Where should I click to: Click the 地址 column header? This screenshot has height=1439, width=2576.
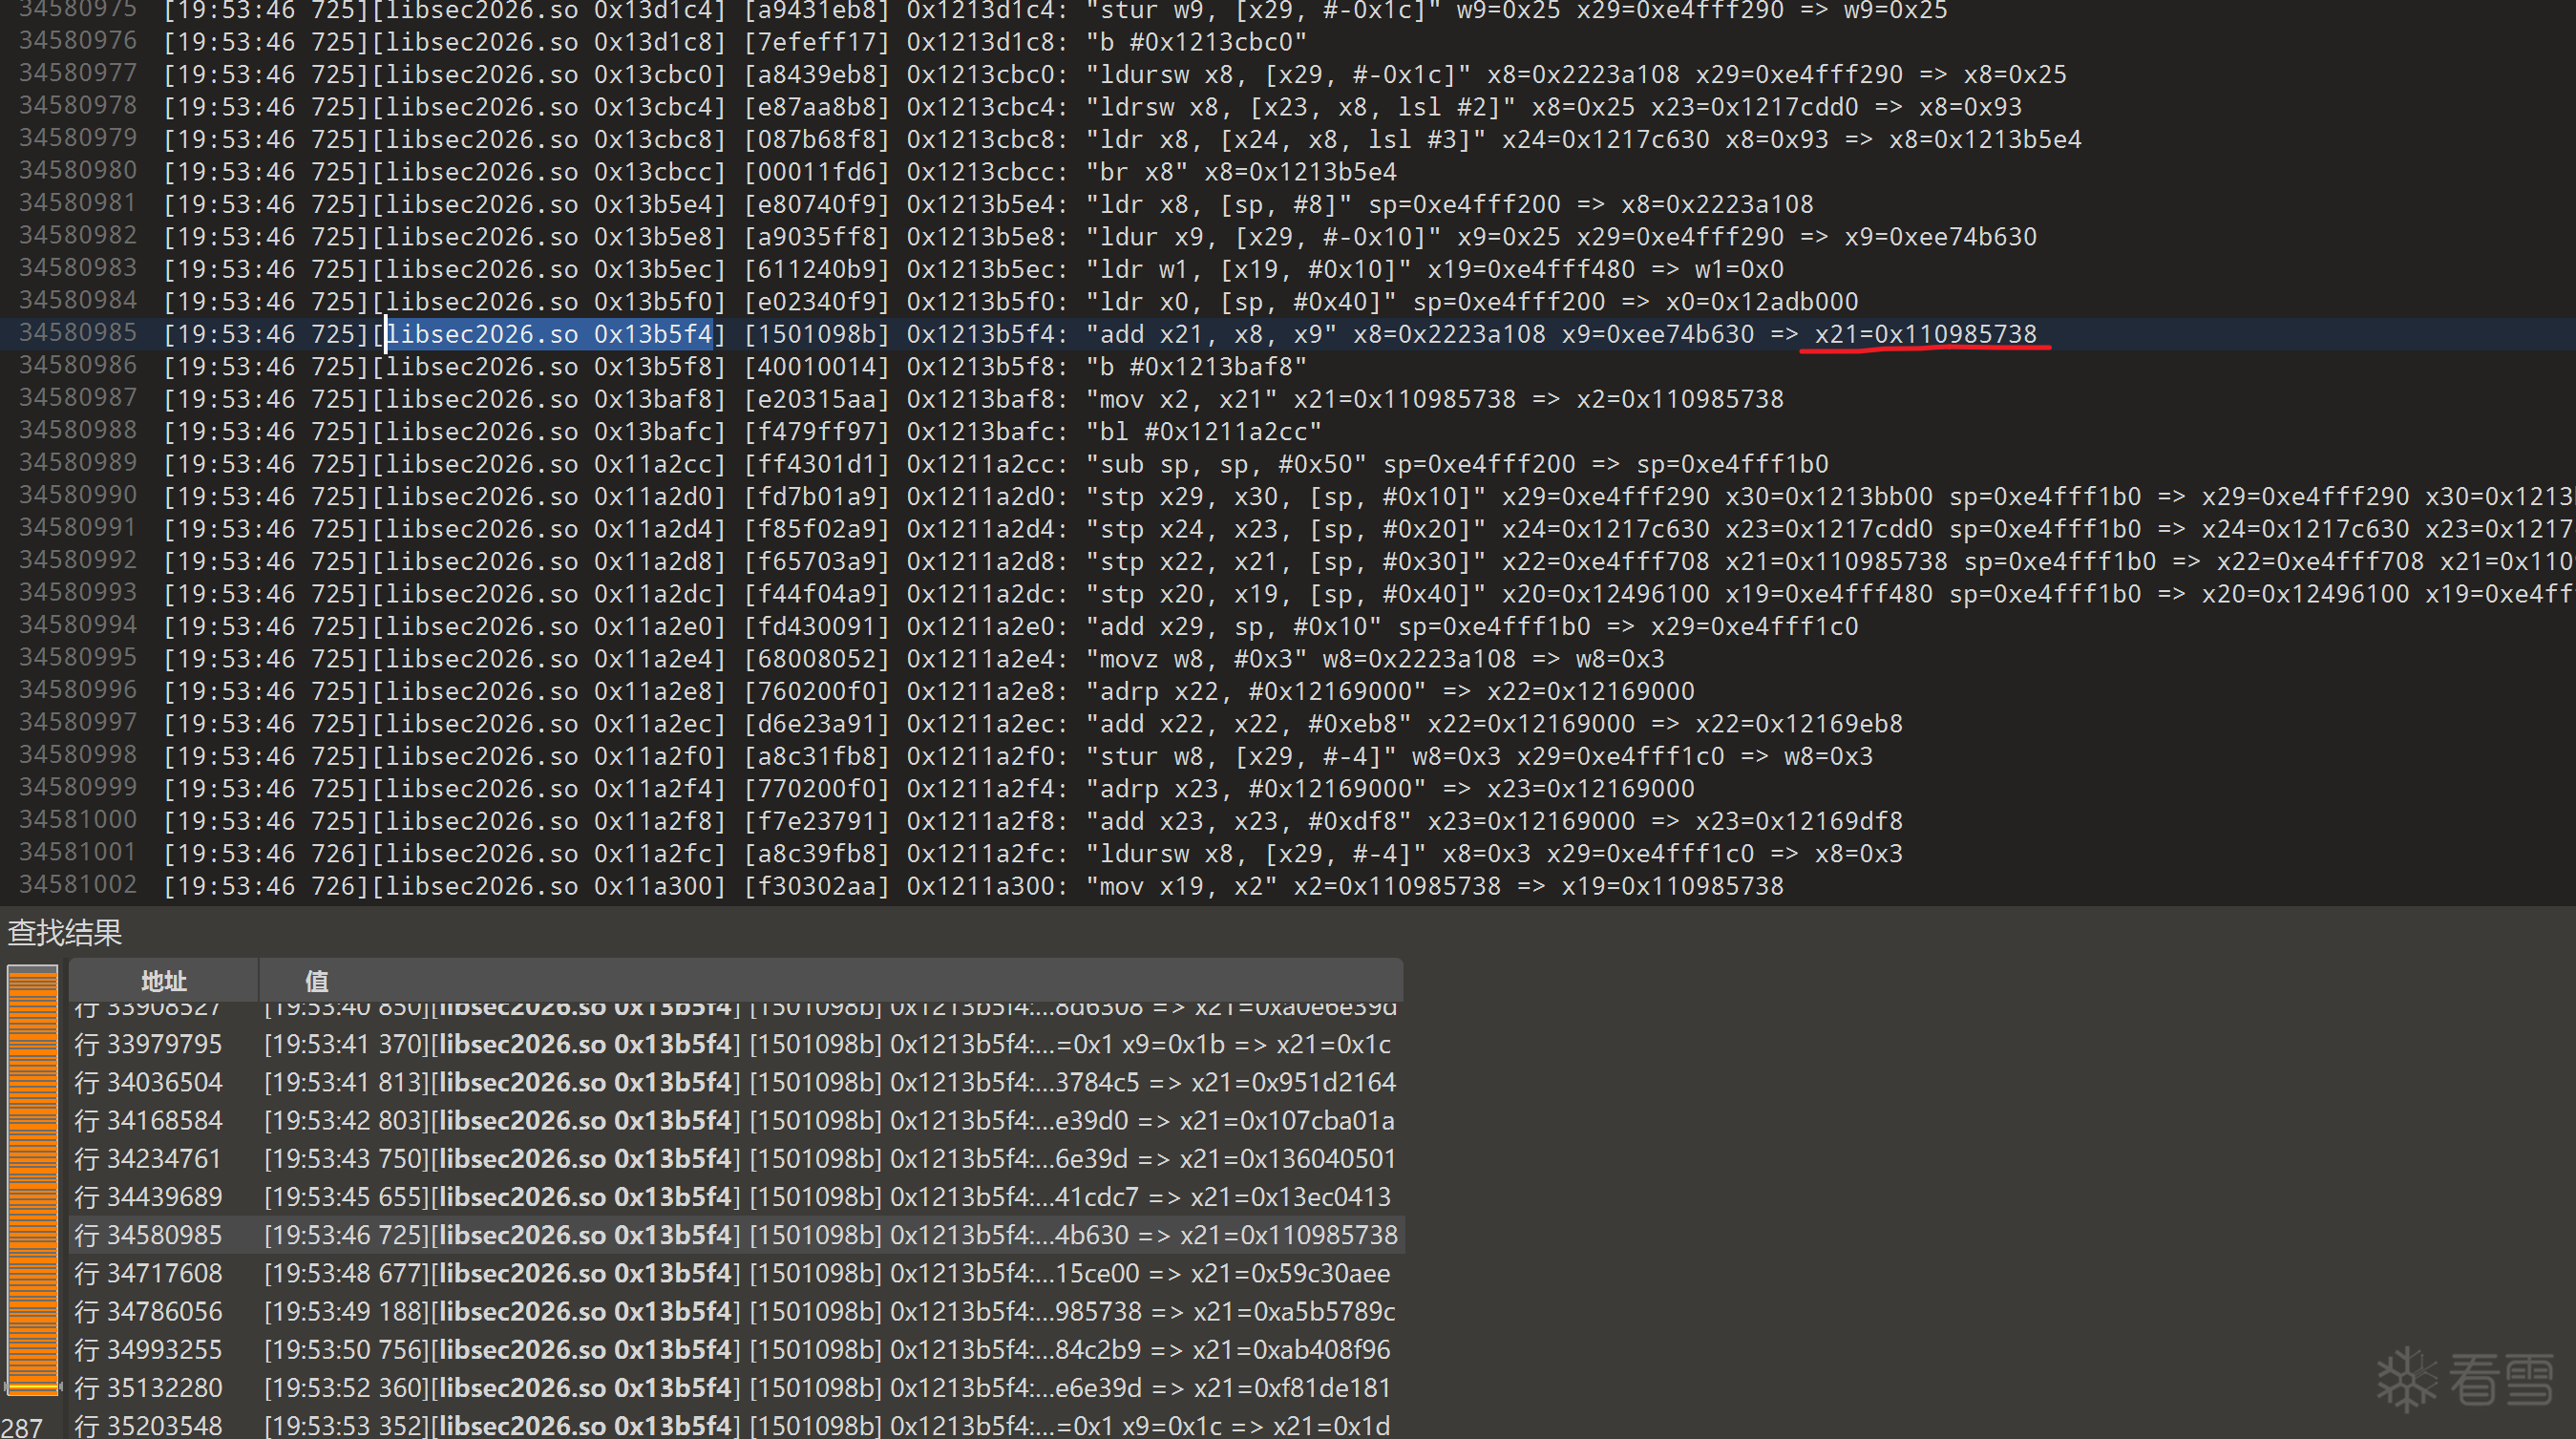pyautogui.click(x=163, y=980)
